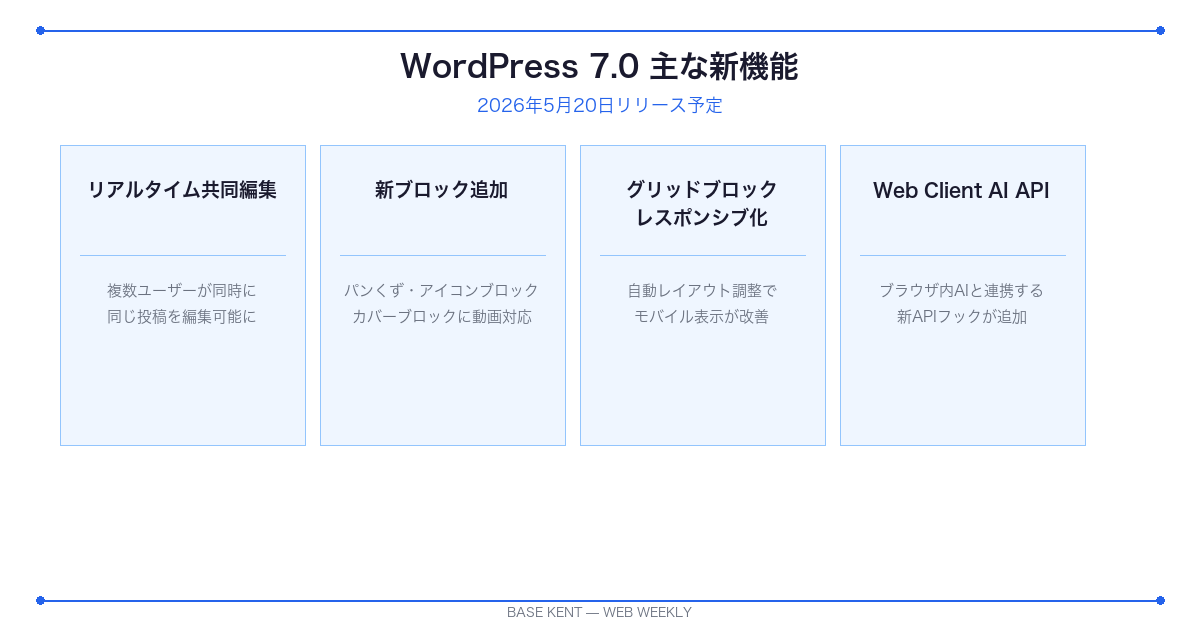Click the text "パンくず・アイコンブロック"
The image size is (1200, 630).
point(442,290)
